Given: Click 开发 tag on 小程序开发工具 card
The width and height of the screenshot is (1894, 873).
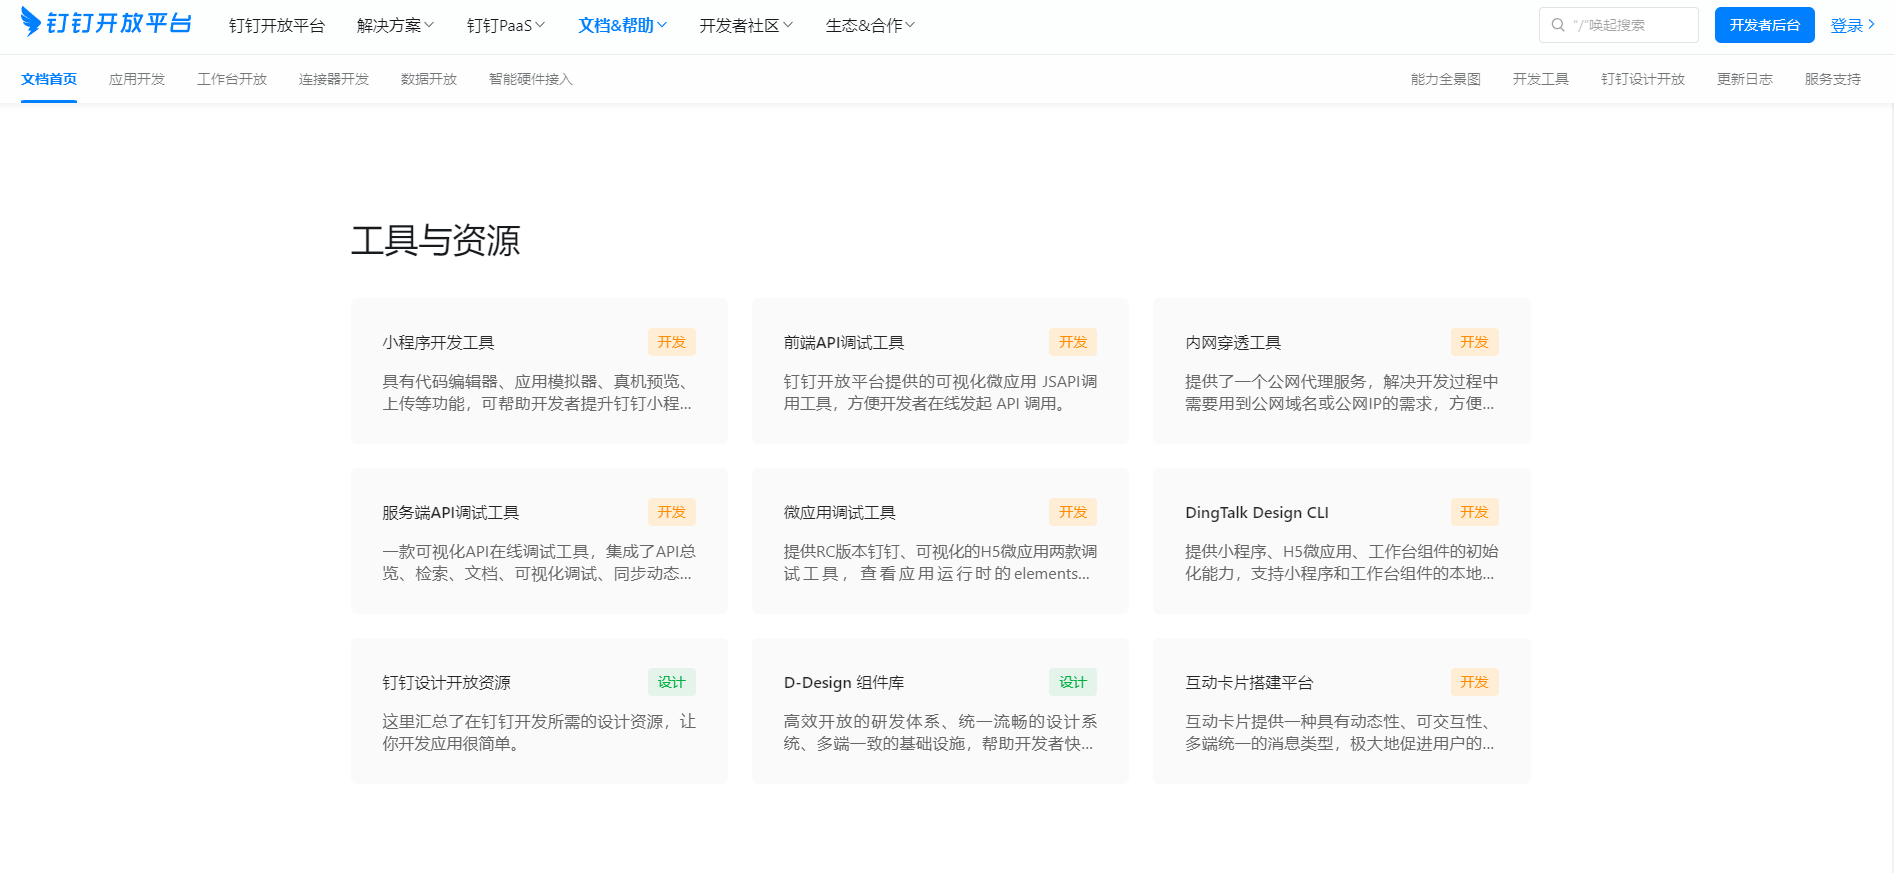Looking at the screenshot, I should [x=672, y=342].
